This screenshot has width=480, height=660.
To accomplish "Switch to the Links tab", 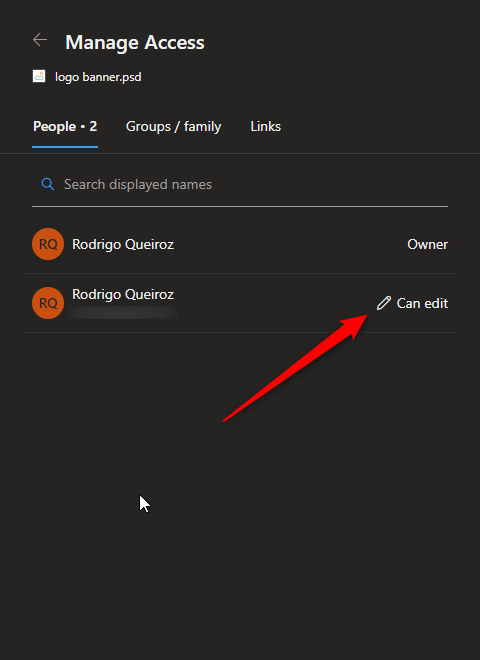I will click(265, 126).
